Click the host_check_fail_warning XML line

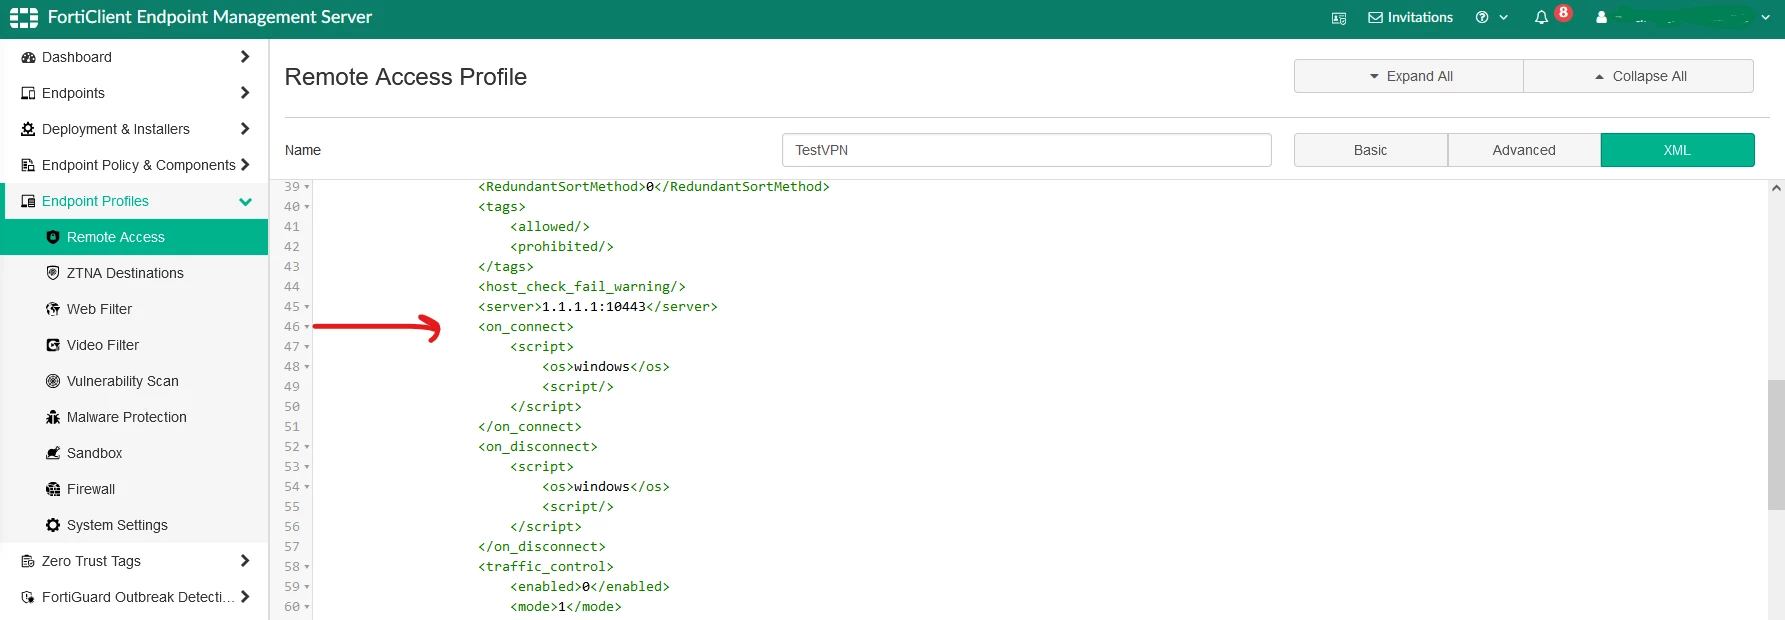(x=582, y=287)
